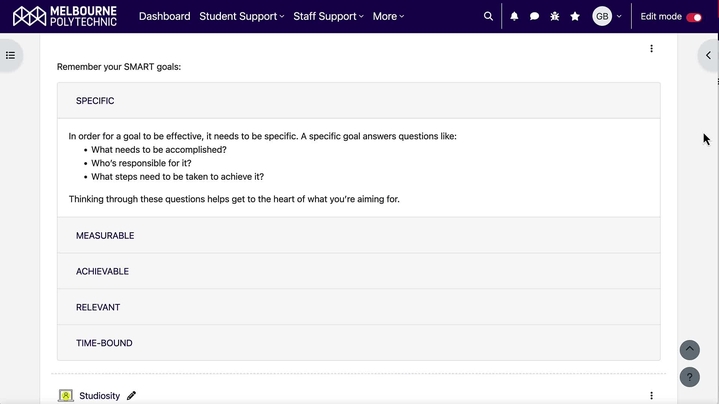Viewport: 719px width, 404px height.
Task: Click the 'Thinking through these questions' sentence
Action: [234, 199]
